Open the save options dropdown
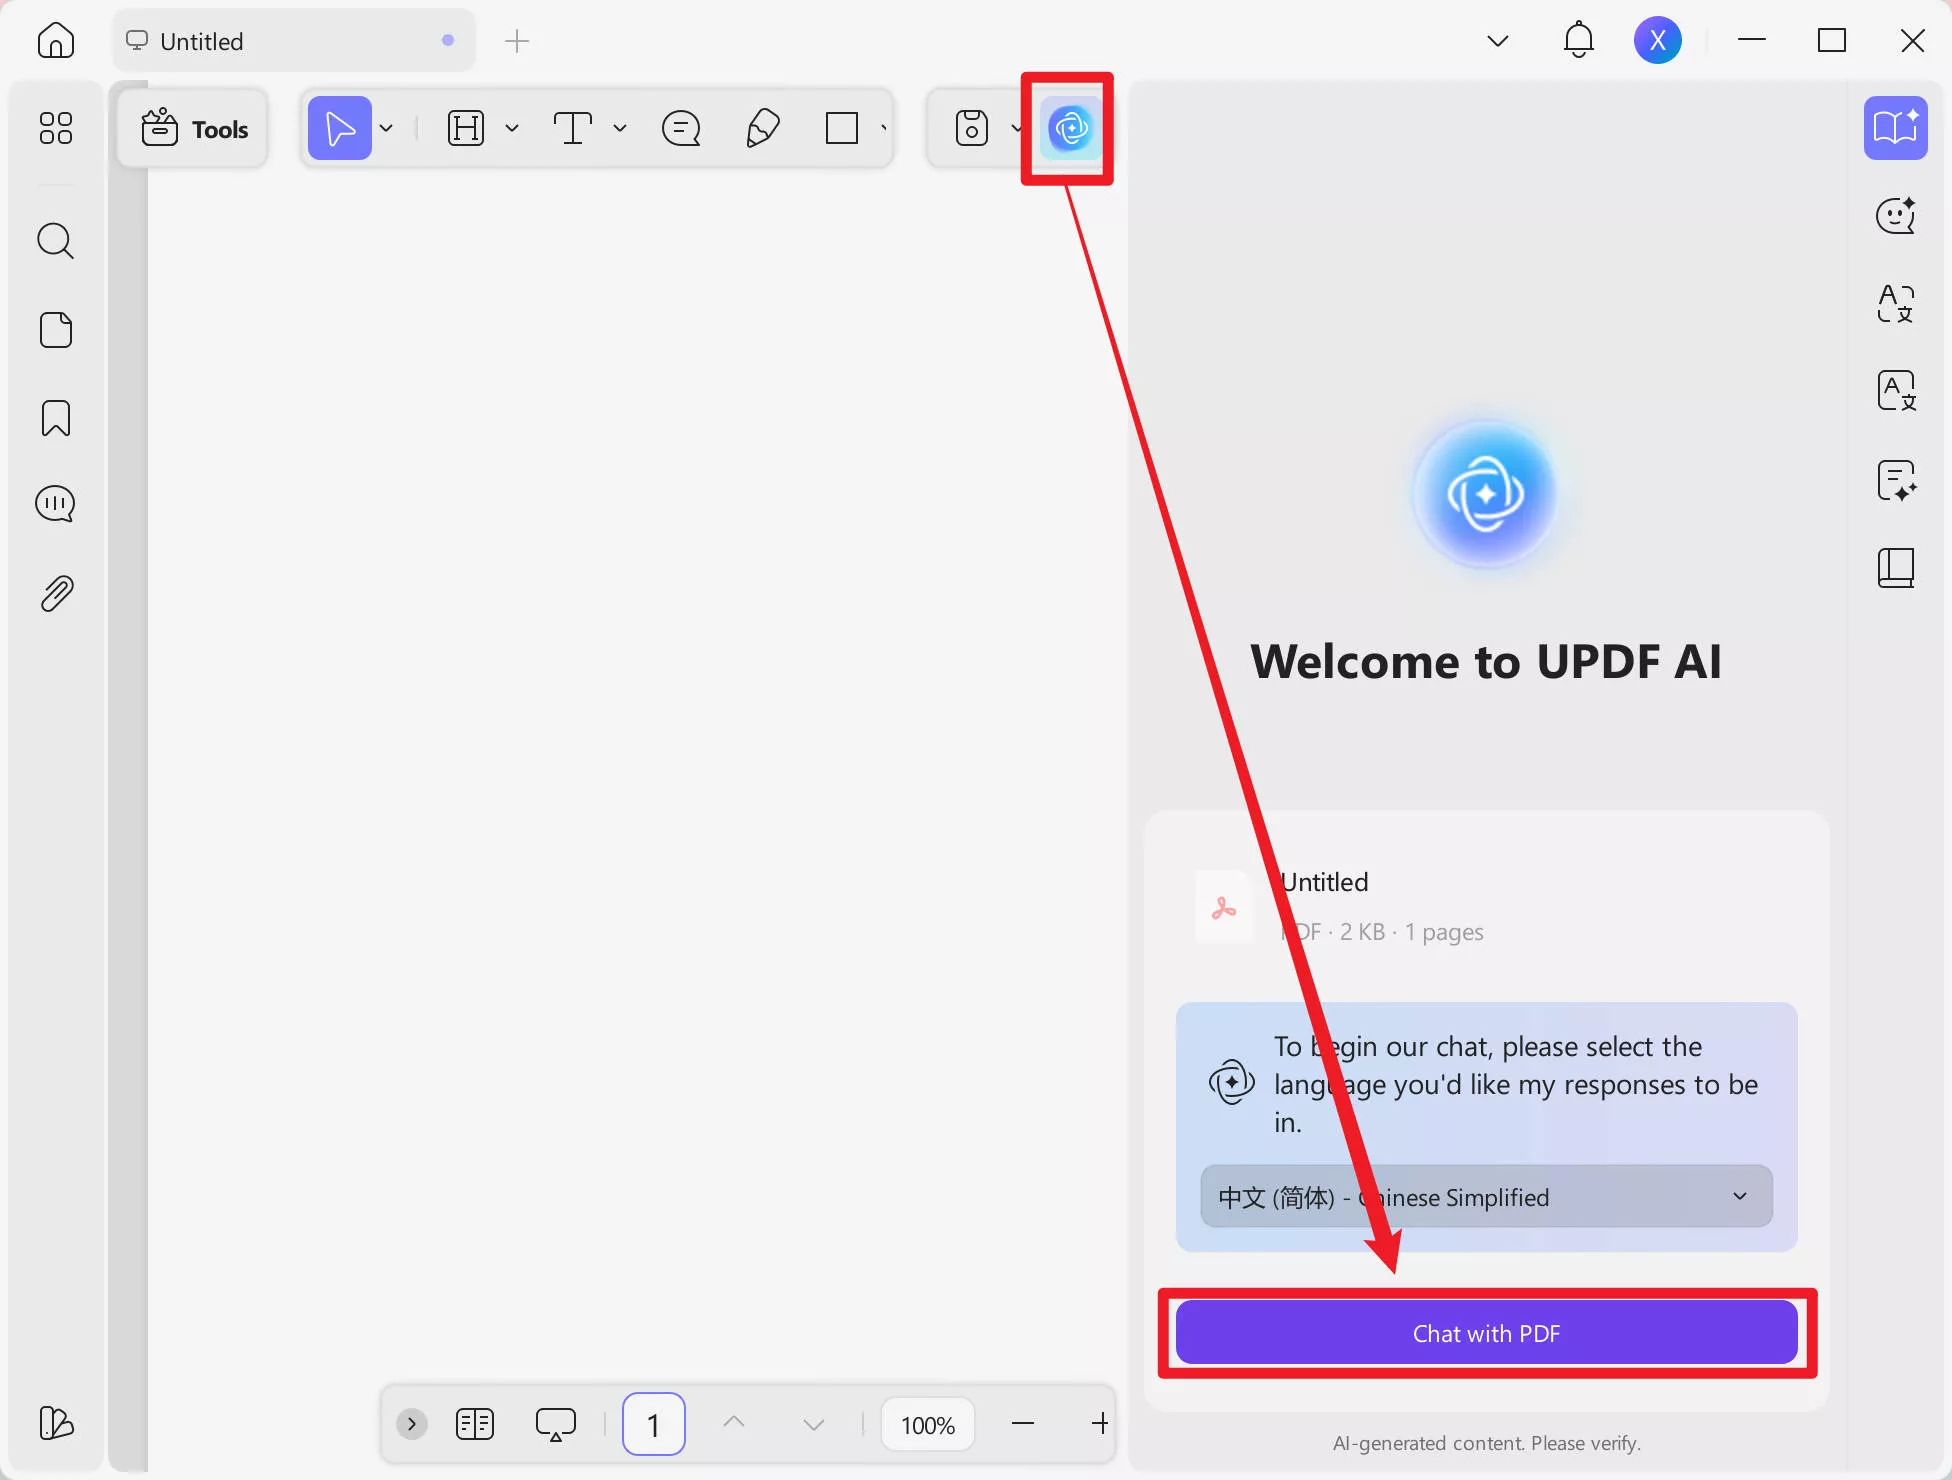 tap(1017, 128)
